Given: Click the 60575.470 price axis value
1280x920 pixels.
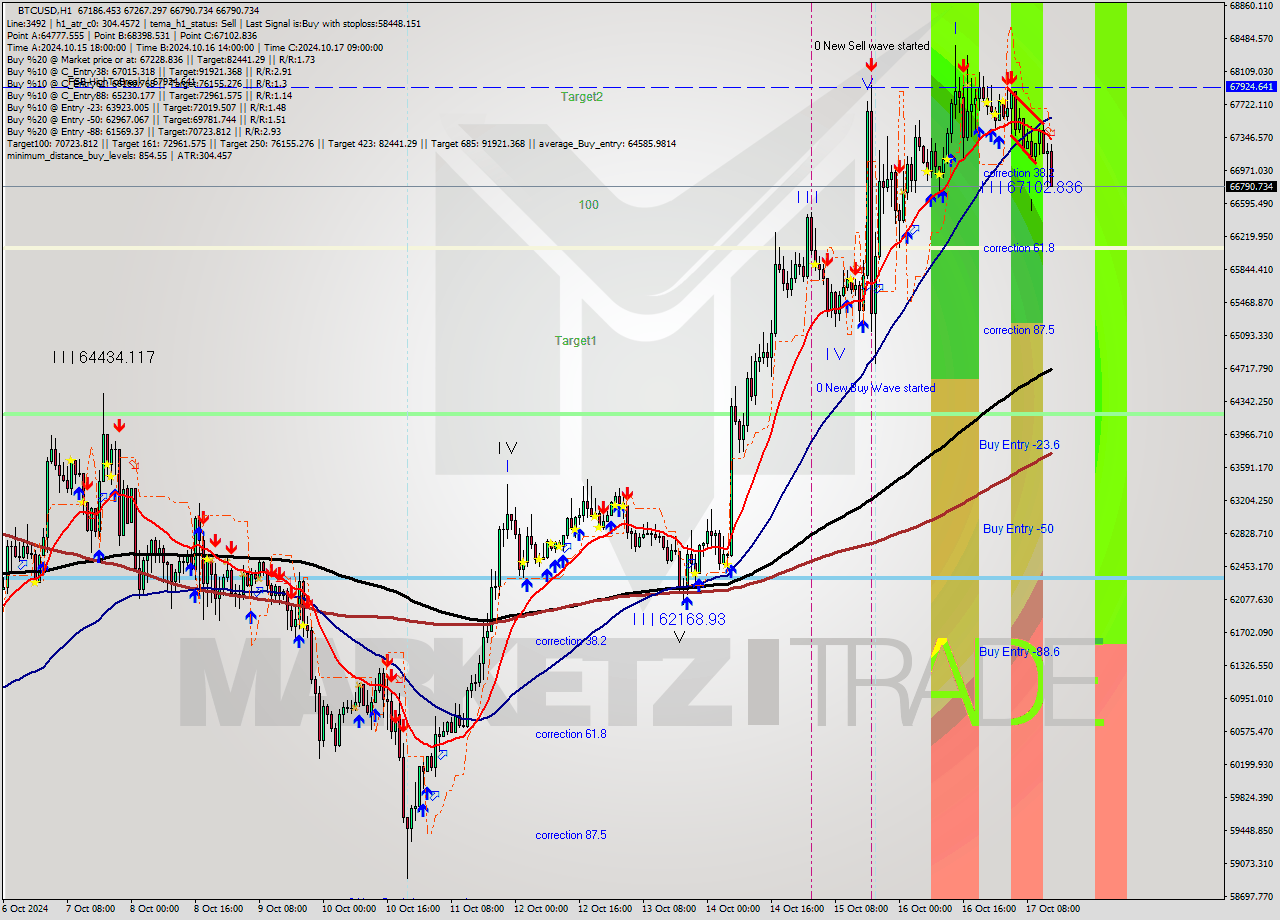Looking at the screenshot, I should pyautogui.click(x=1251, y=732).
